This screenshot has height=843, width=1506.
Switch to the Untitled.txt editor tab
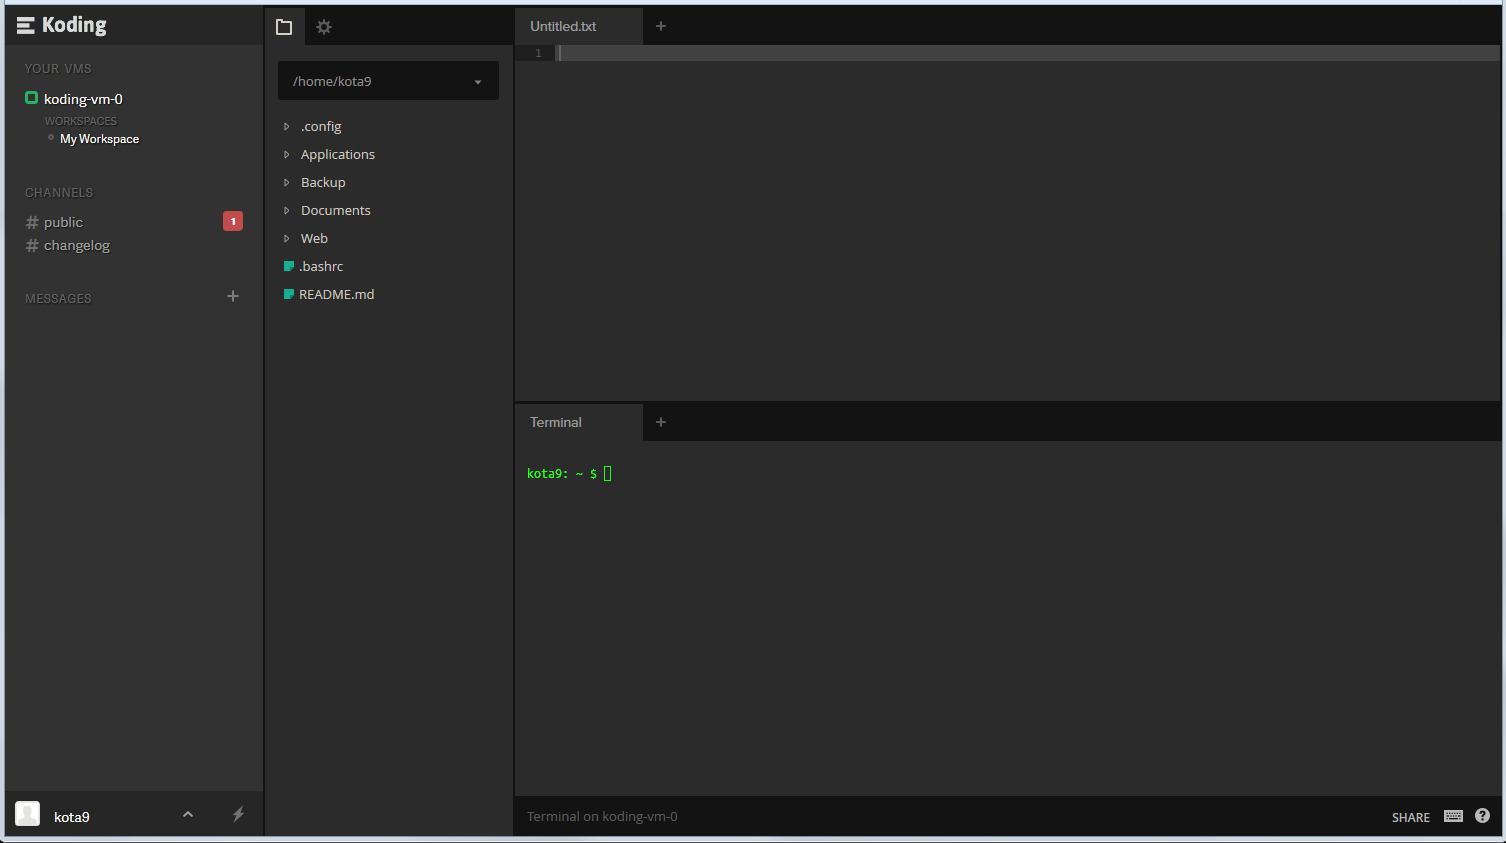[x=579, y=26]
